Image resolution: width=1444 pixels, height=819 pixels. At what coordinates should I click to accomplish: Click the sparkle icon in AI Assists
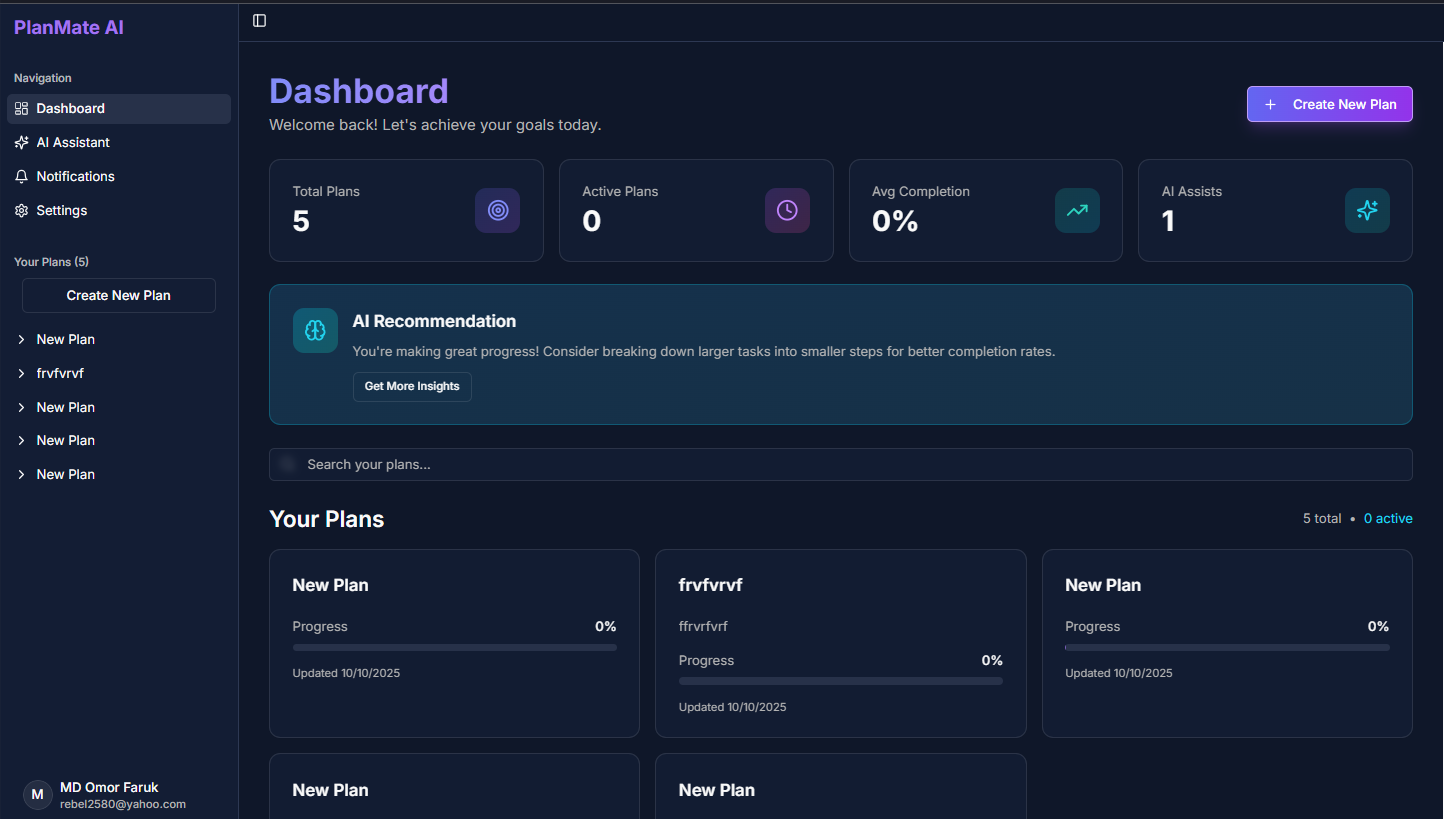point(1367,210)
